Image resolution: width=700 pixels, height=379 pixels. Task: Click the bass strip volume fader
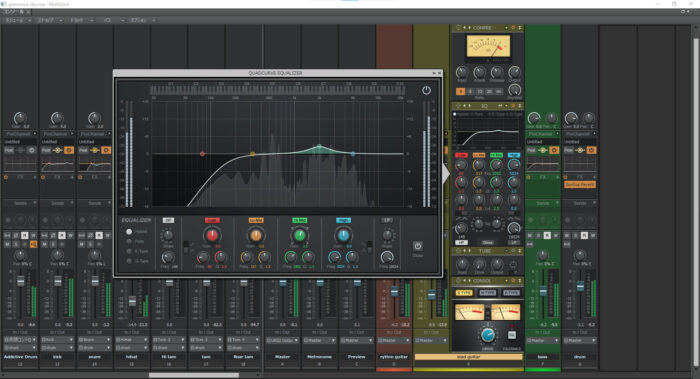(x=543, y=291)
